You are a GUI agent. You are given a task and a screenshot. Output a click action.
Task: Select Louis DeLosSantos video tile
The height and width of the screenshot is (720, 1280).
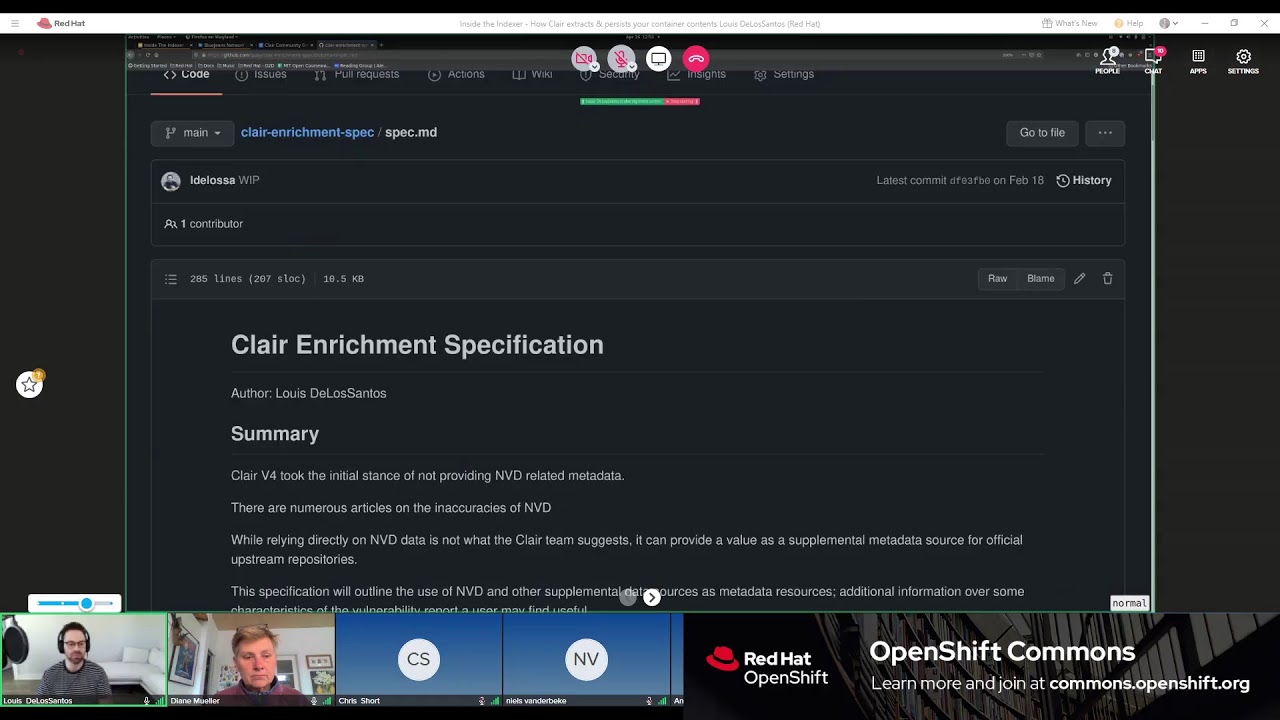coord(84,660)
